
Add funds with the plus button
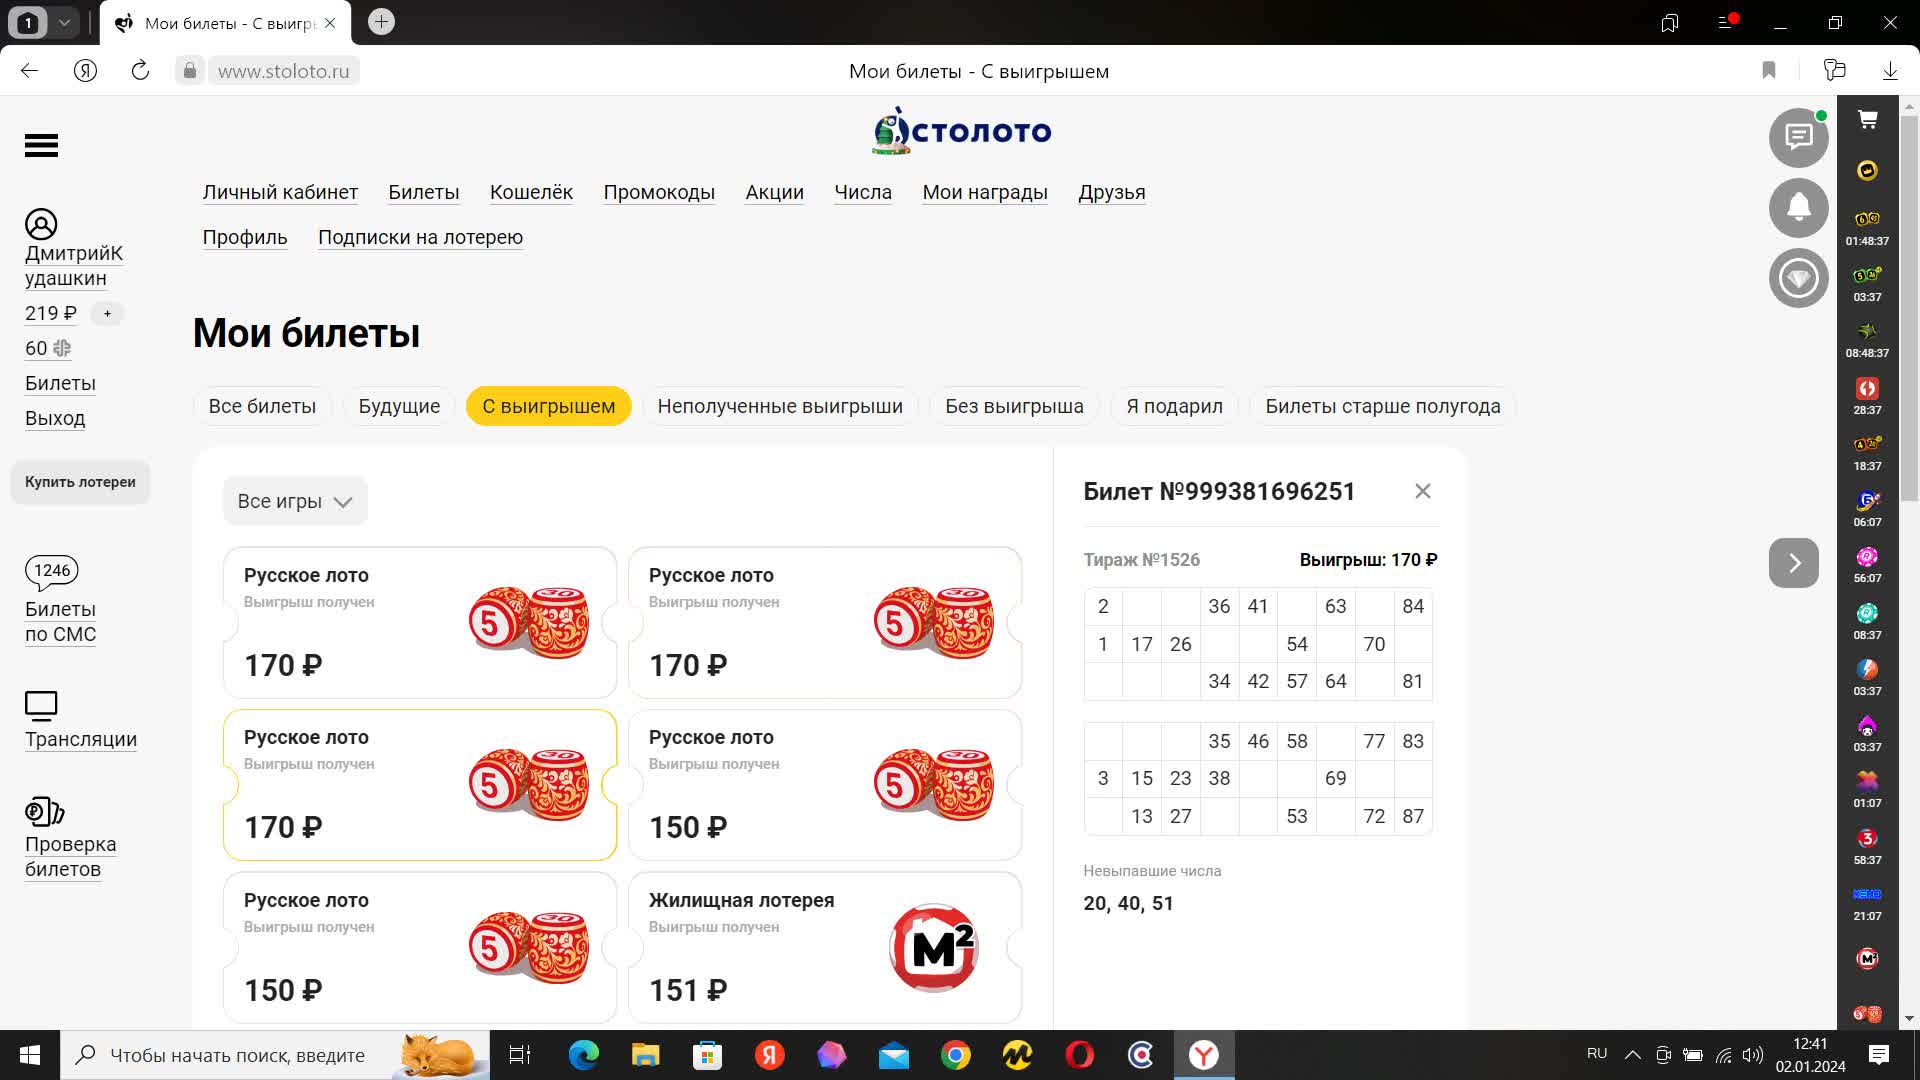pos(107,313)
